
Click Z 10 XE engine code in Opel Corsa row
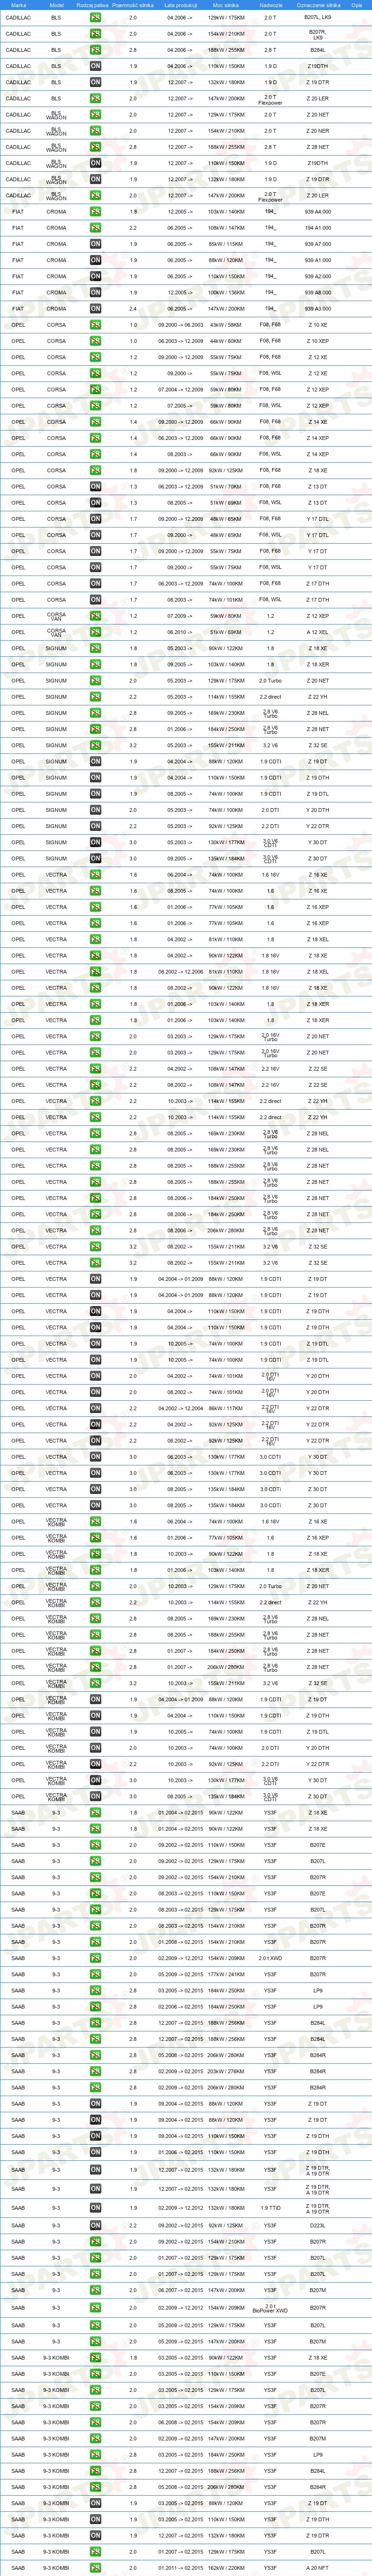tap(318, 325)
